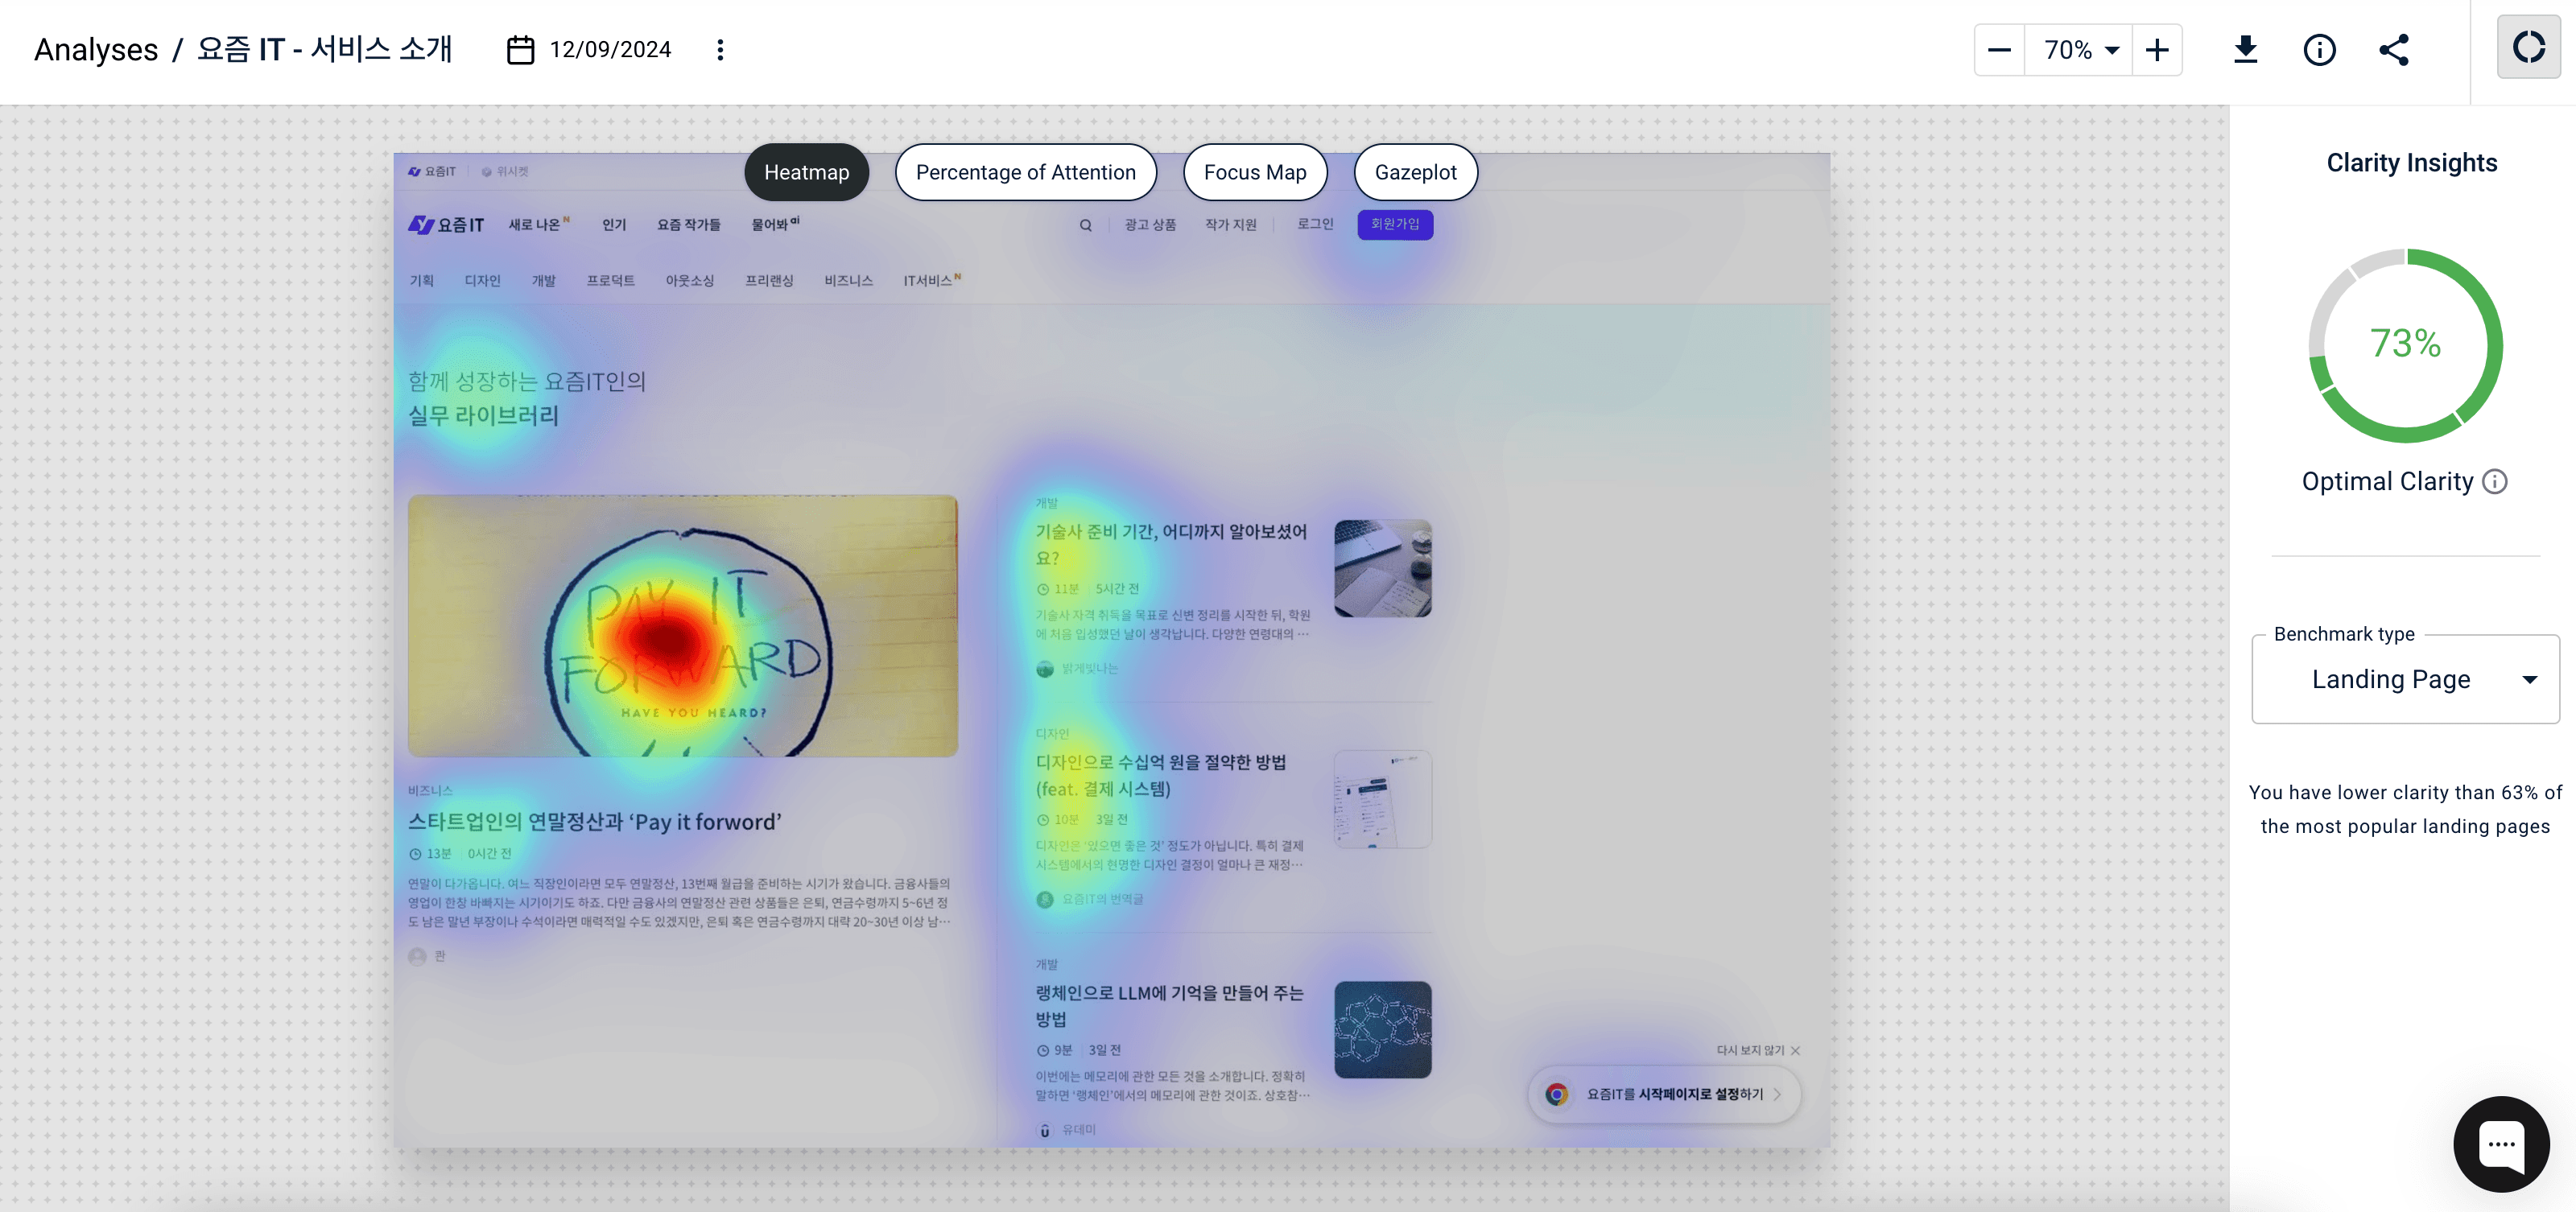2576x1212 pixels.
Task: Download the analysis report
Action: point(2245,50)
